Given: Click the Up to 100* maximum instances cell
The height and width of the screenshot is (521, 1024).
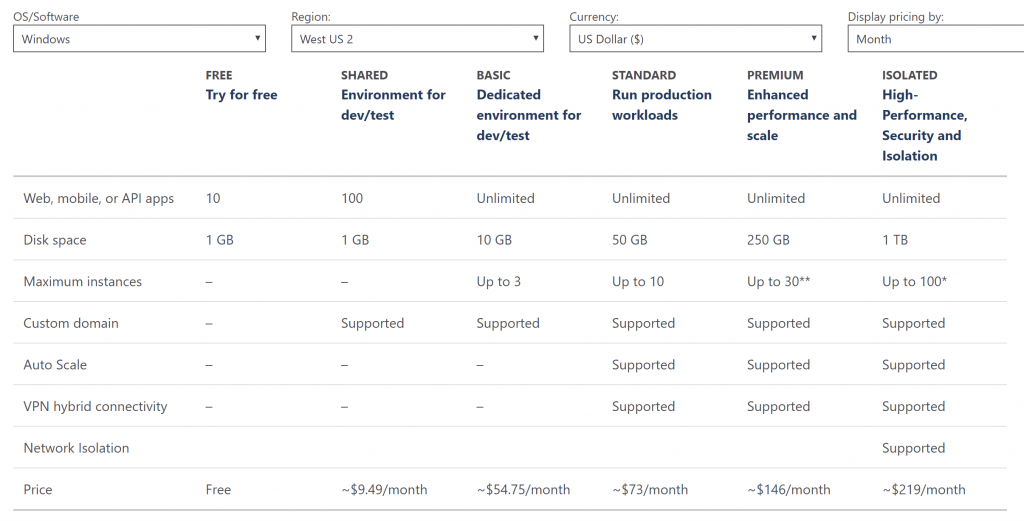Looking at the screenshot, I should click(914, 282).
